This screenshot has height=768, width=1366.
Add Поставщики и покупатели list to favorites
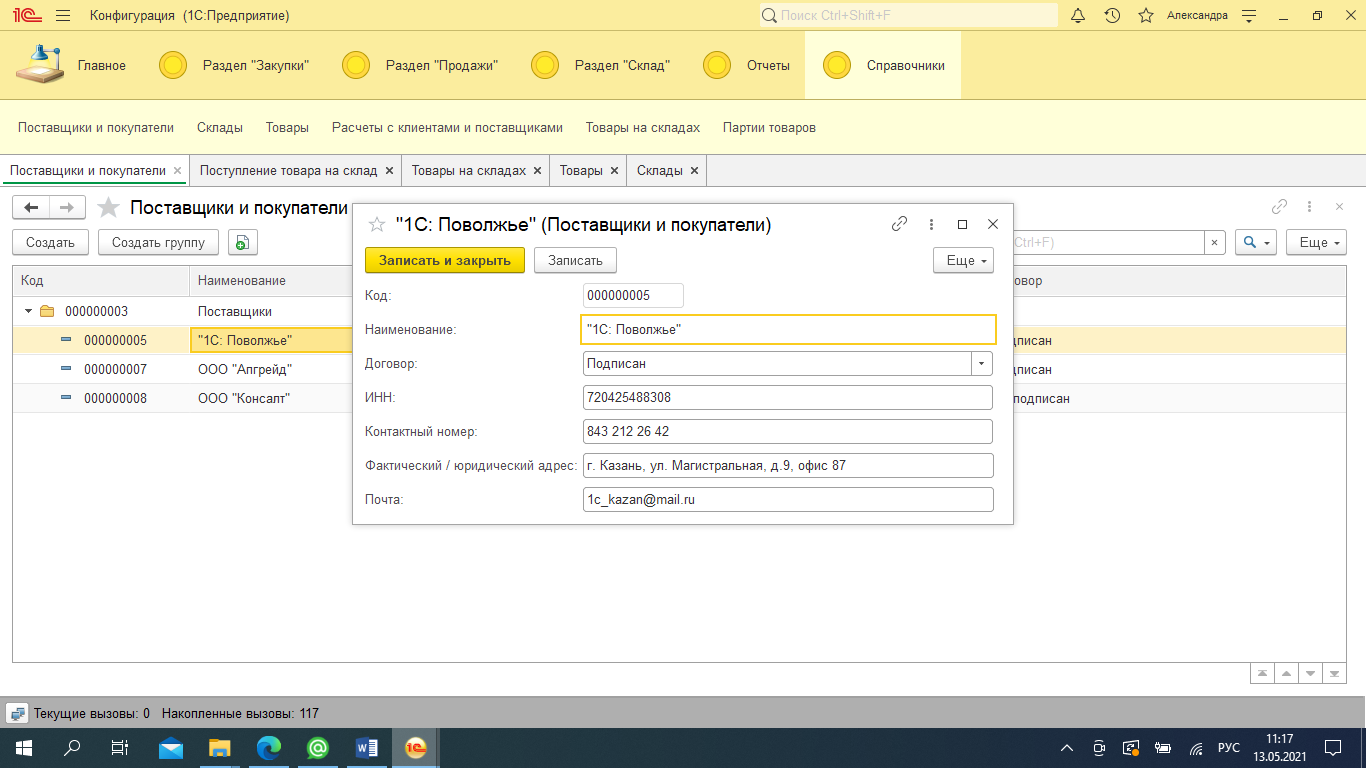109,207
